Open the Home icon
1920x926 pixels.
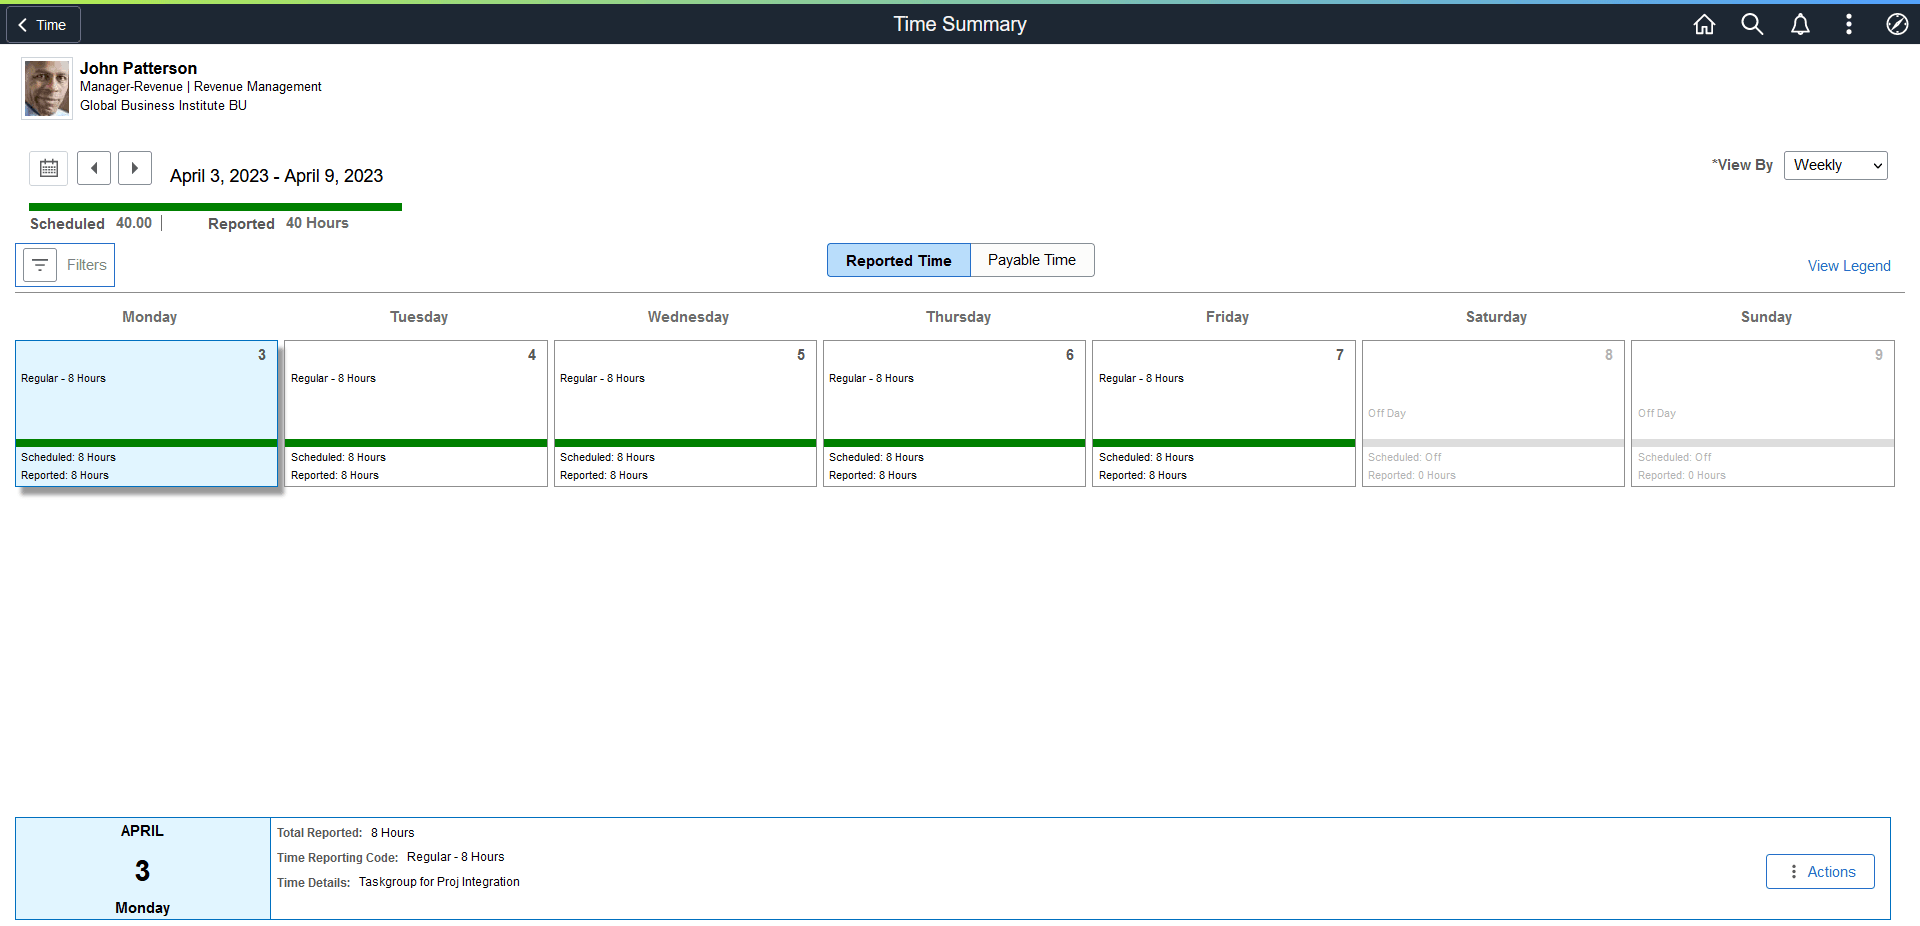pos(1704,24)
